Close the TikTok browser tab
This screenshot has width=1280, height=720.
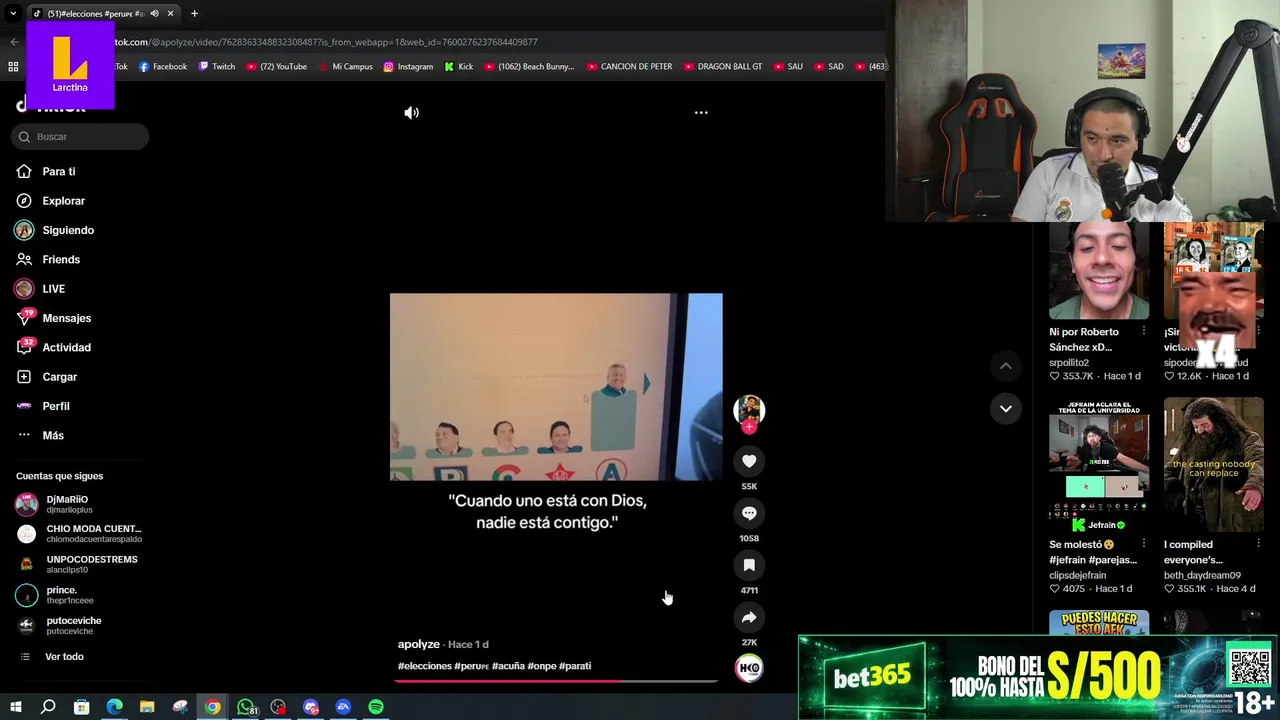click(170, 14)
